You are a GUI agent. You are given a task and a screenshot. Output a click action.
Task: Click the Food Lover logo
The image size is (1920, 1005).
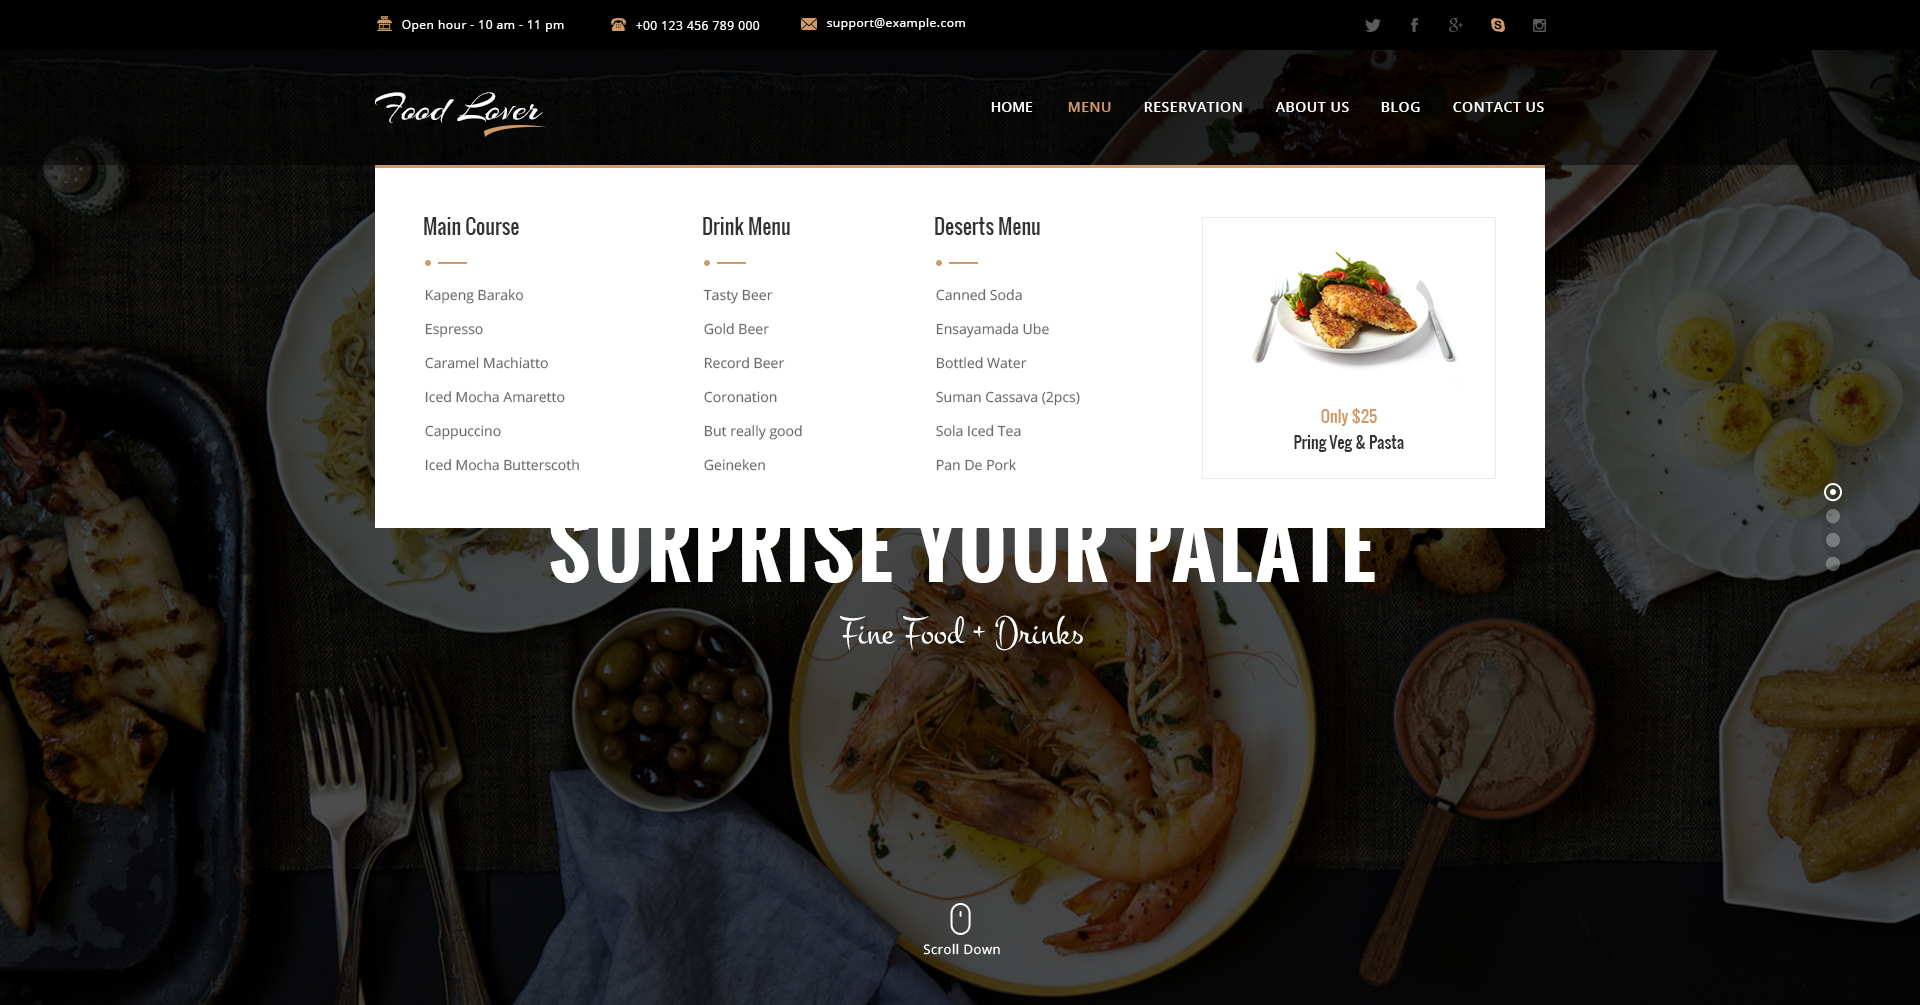(459, 112)
